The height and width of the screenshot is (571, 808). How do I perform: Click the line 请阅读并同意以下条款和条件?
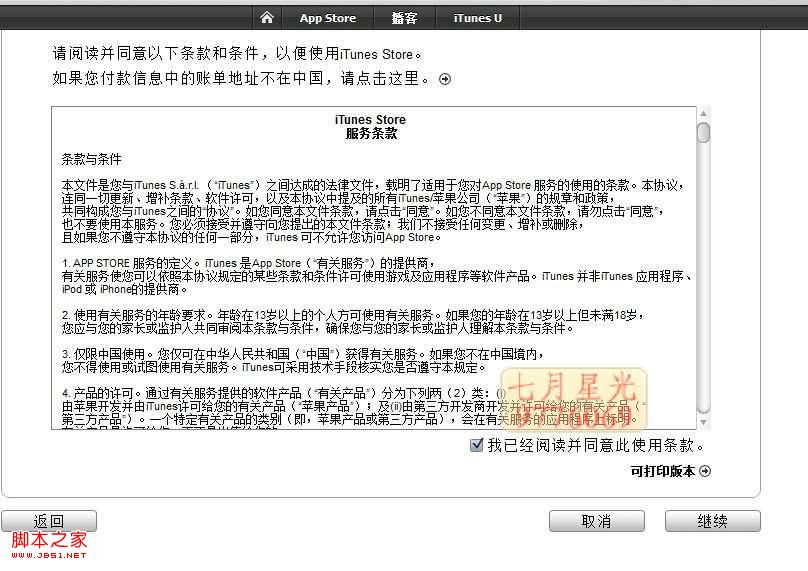coord(237,54)
